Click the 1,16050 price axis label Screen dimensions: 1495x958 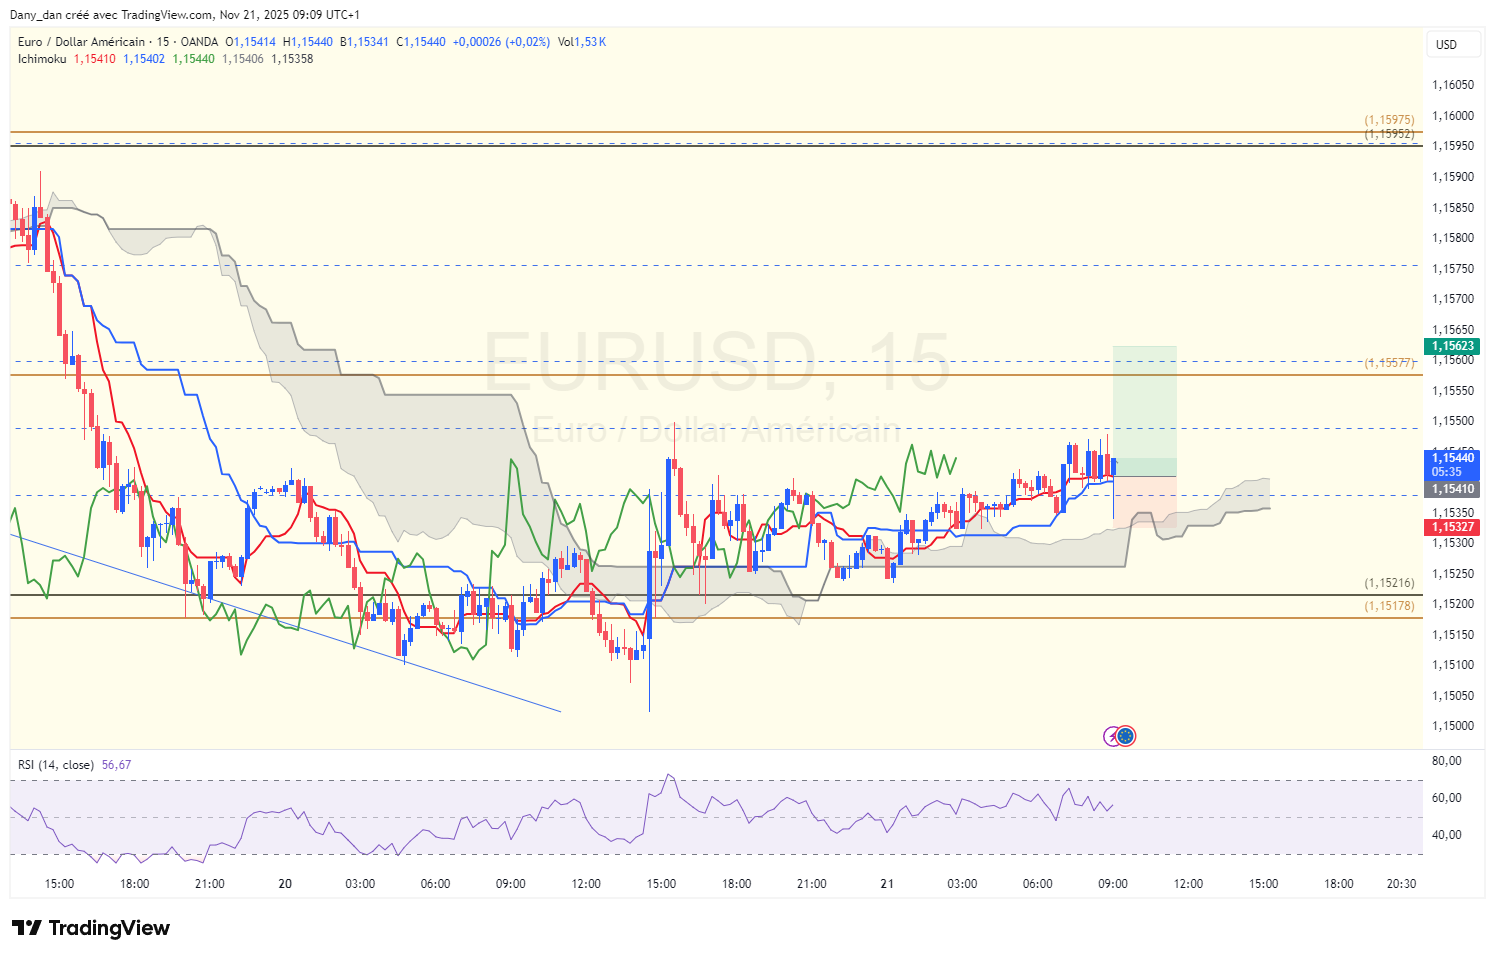coord(1453,85)
